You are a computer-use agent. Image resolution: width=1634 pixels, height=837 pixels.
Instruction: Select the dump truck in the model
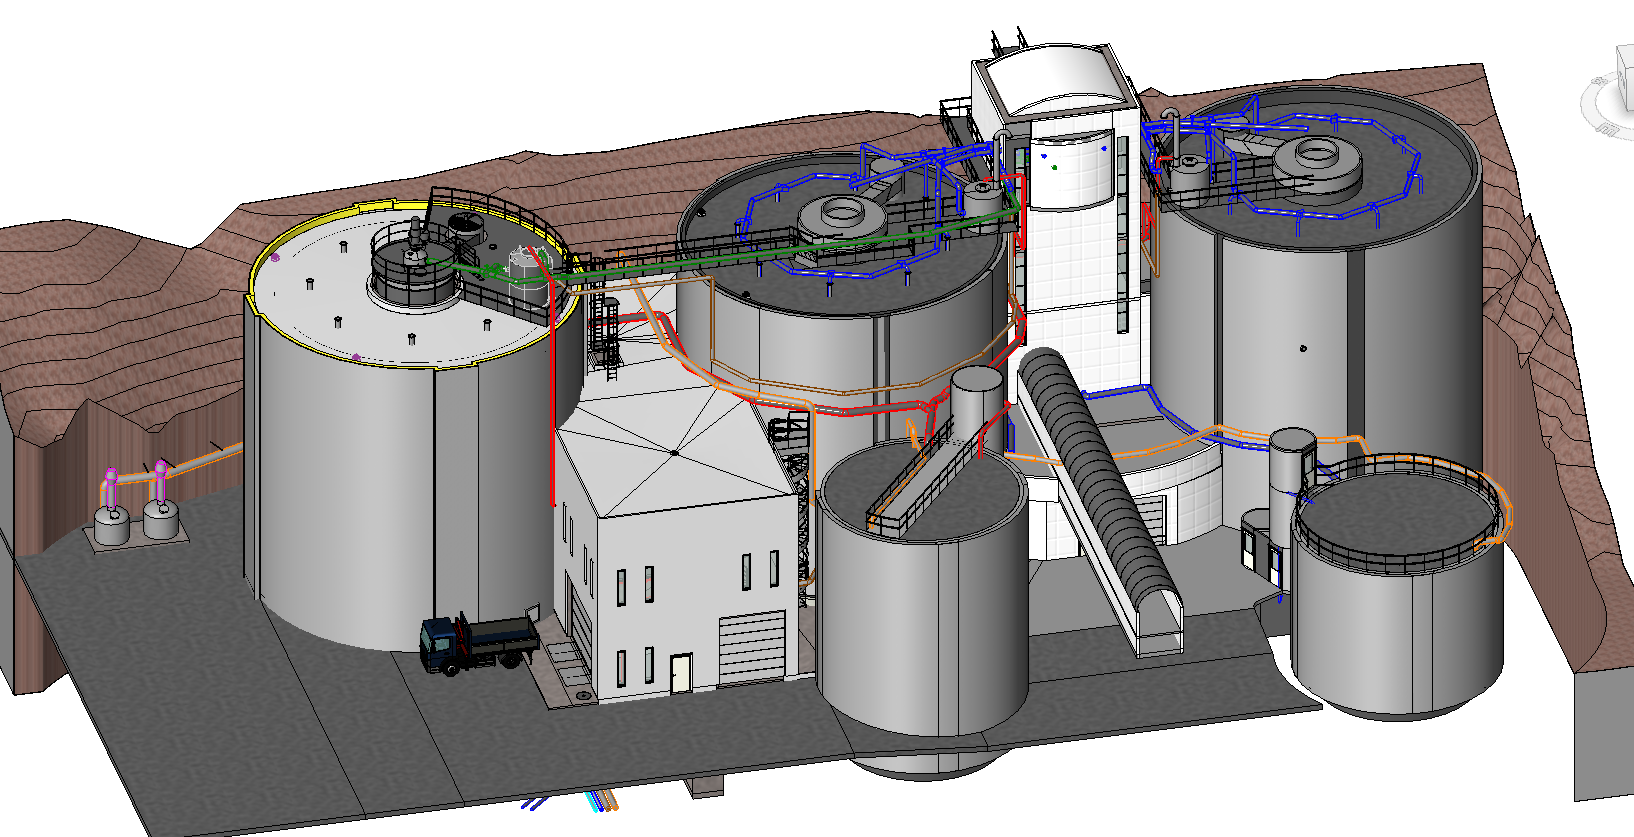click(x=480, y=643)
